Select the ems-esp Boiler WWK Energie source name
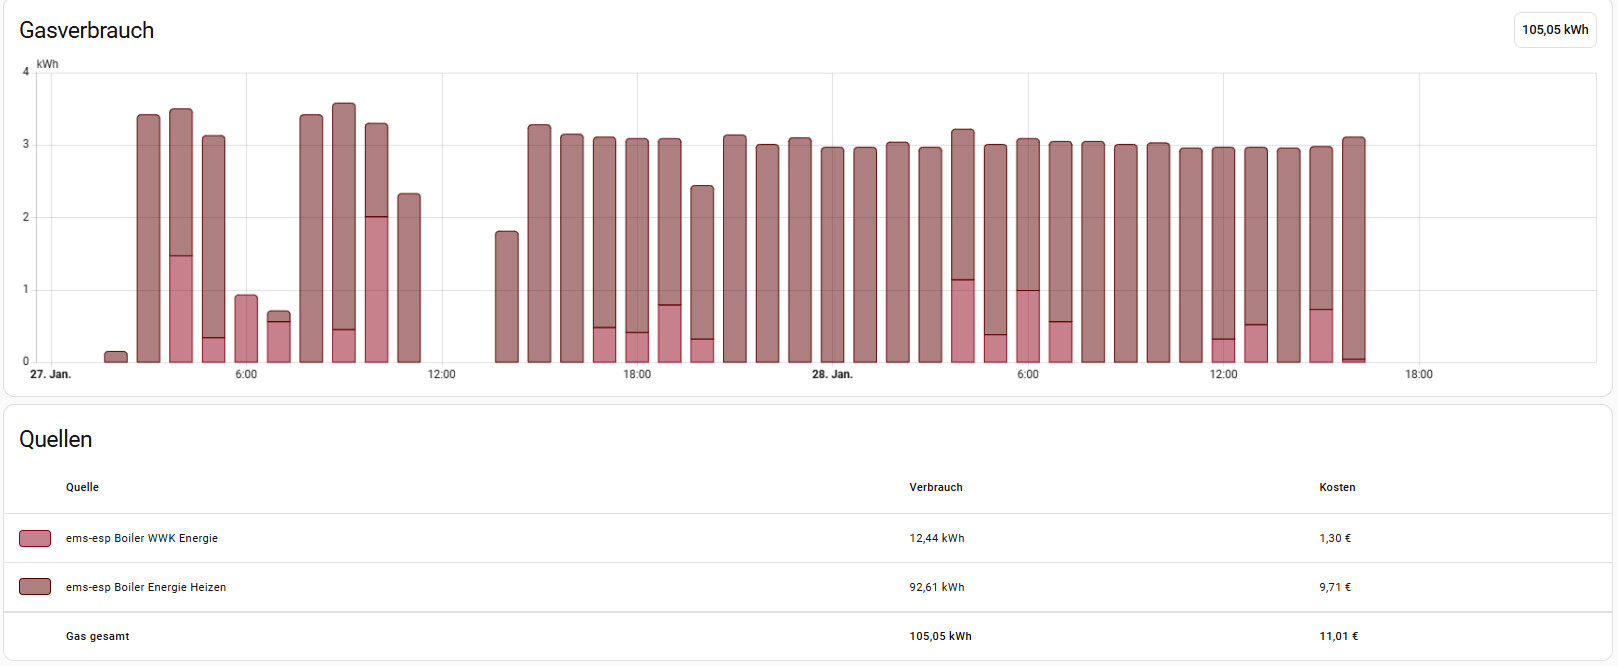The height and width of the screenshot is (666, 1618). (x=141, y=538)
